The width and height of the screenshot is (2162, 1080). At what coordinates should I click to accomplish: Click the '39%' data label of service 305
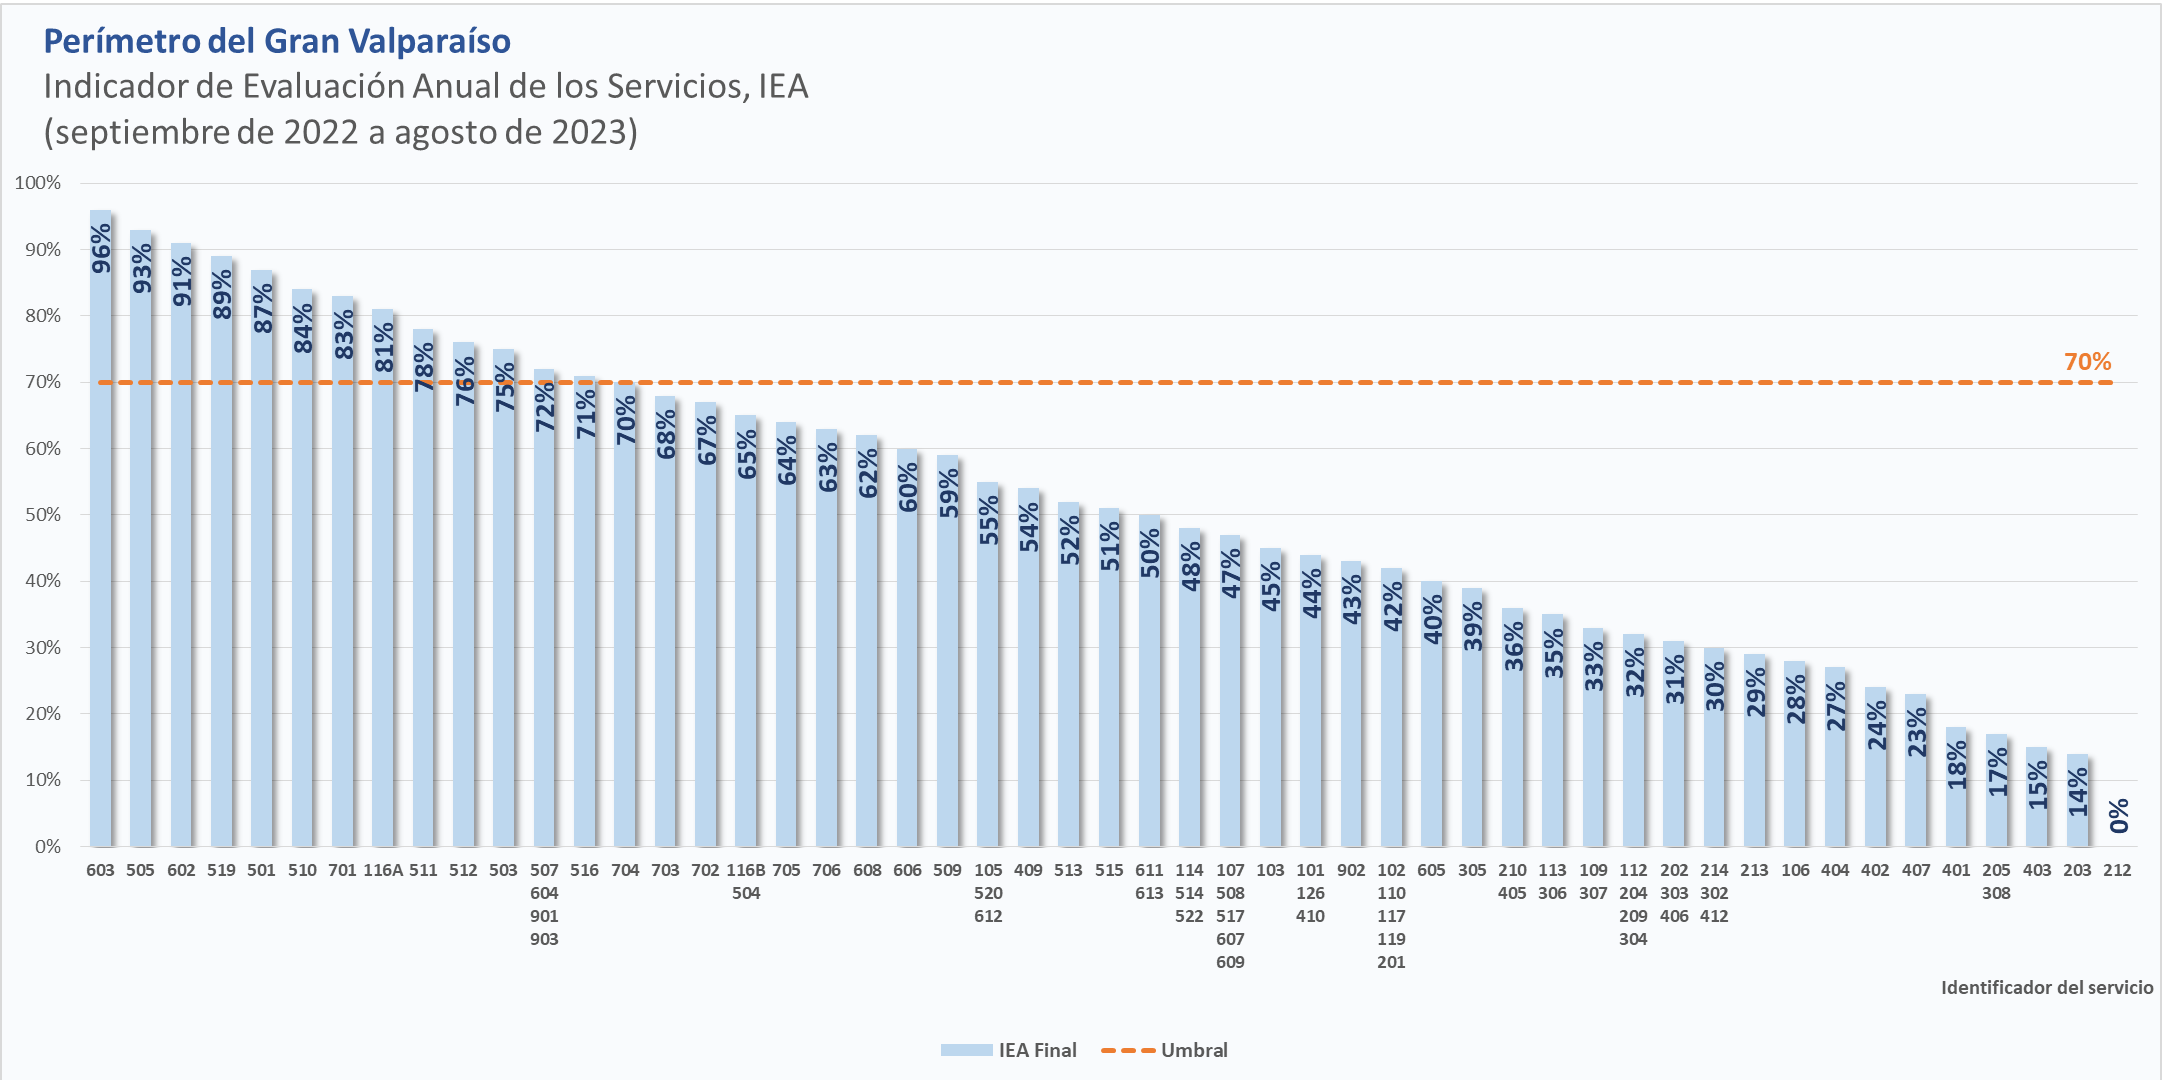pyautogui.click(x=1472, y=626)
